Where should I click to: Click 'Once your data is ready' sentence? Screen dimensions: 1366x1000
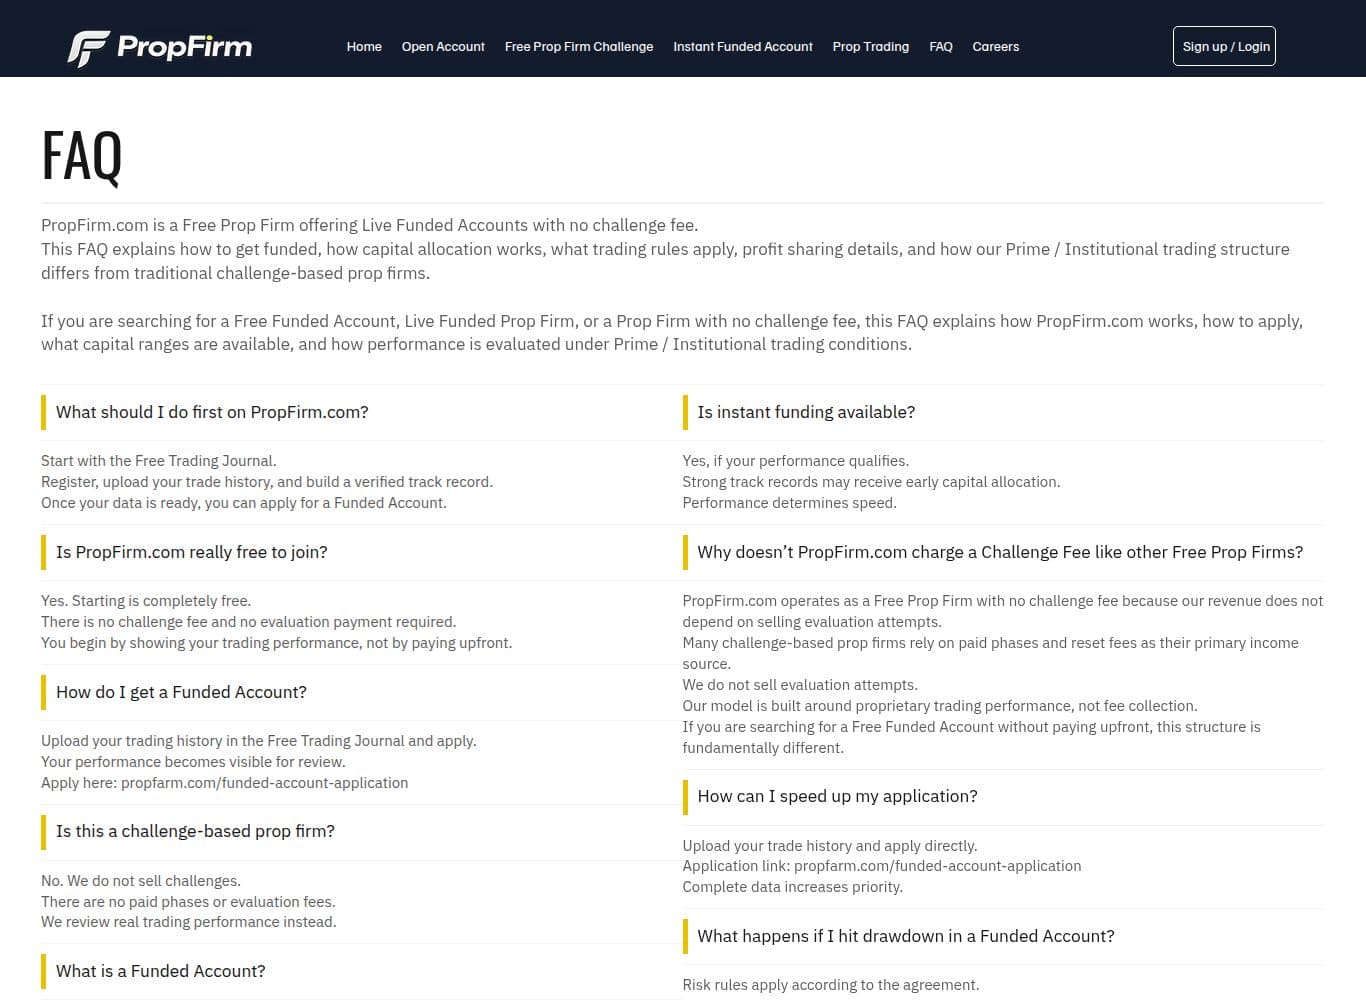pyautogui.click(x=244, y=503)
